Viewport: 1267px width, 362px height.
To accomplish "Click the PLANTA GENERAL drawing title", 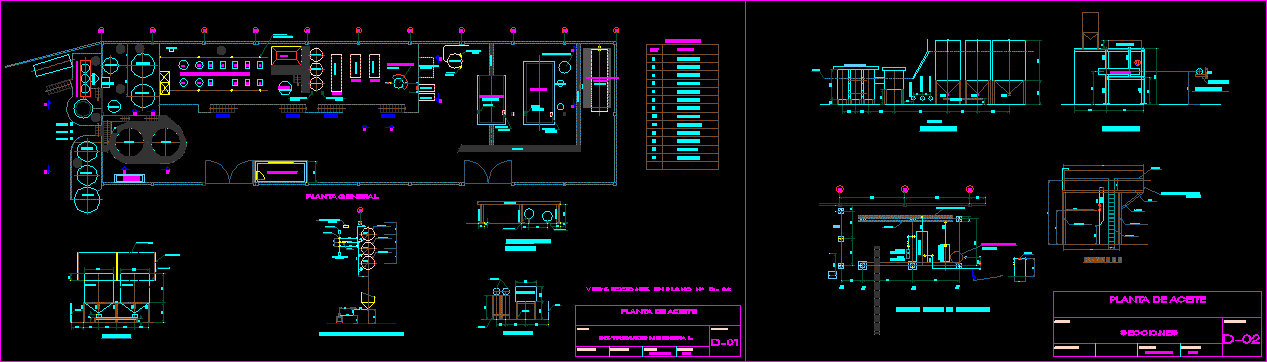I will coord(341,197).
